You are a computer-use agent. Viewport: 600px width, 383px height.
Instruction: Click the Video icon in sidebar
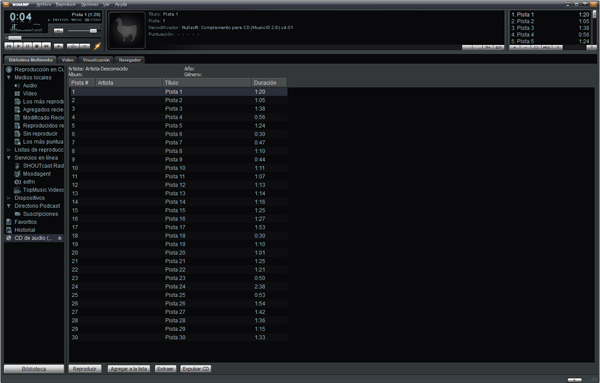[x=17, y=93]
